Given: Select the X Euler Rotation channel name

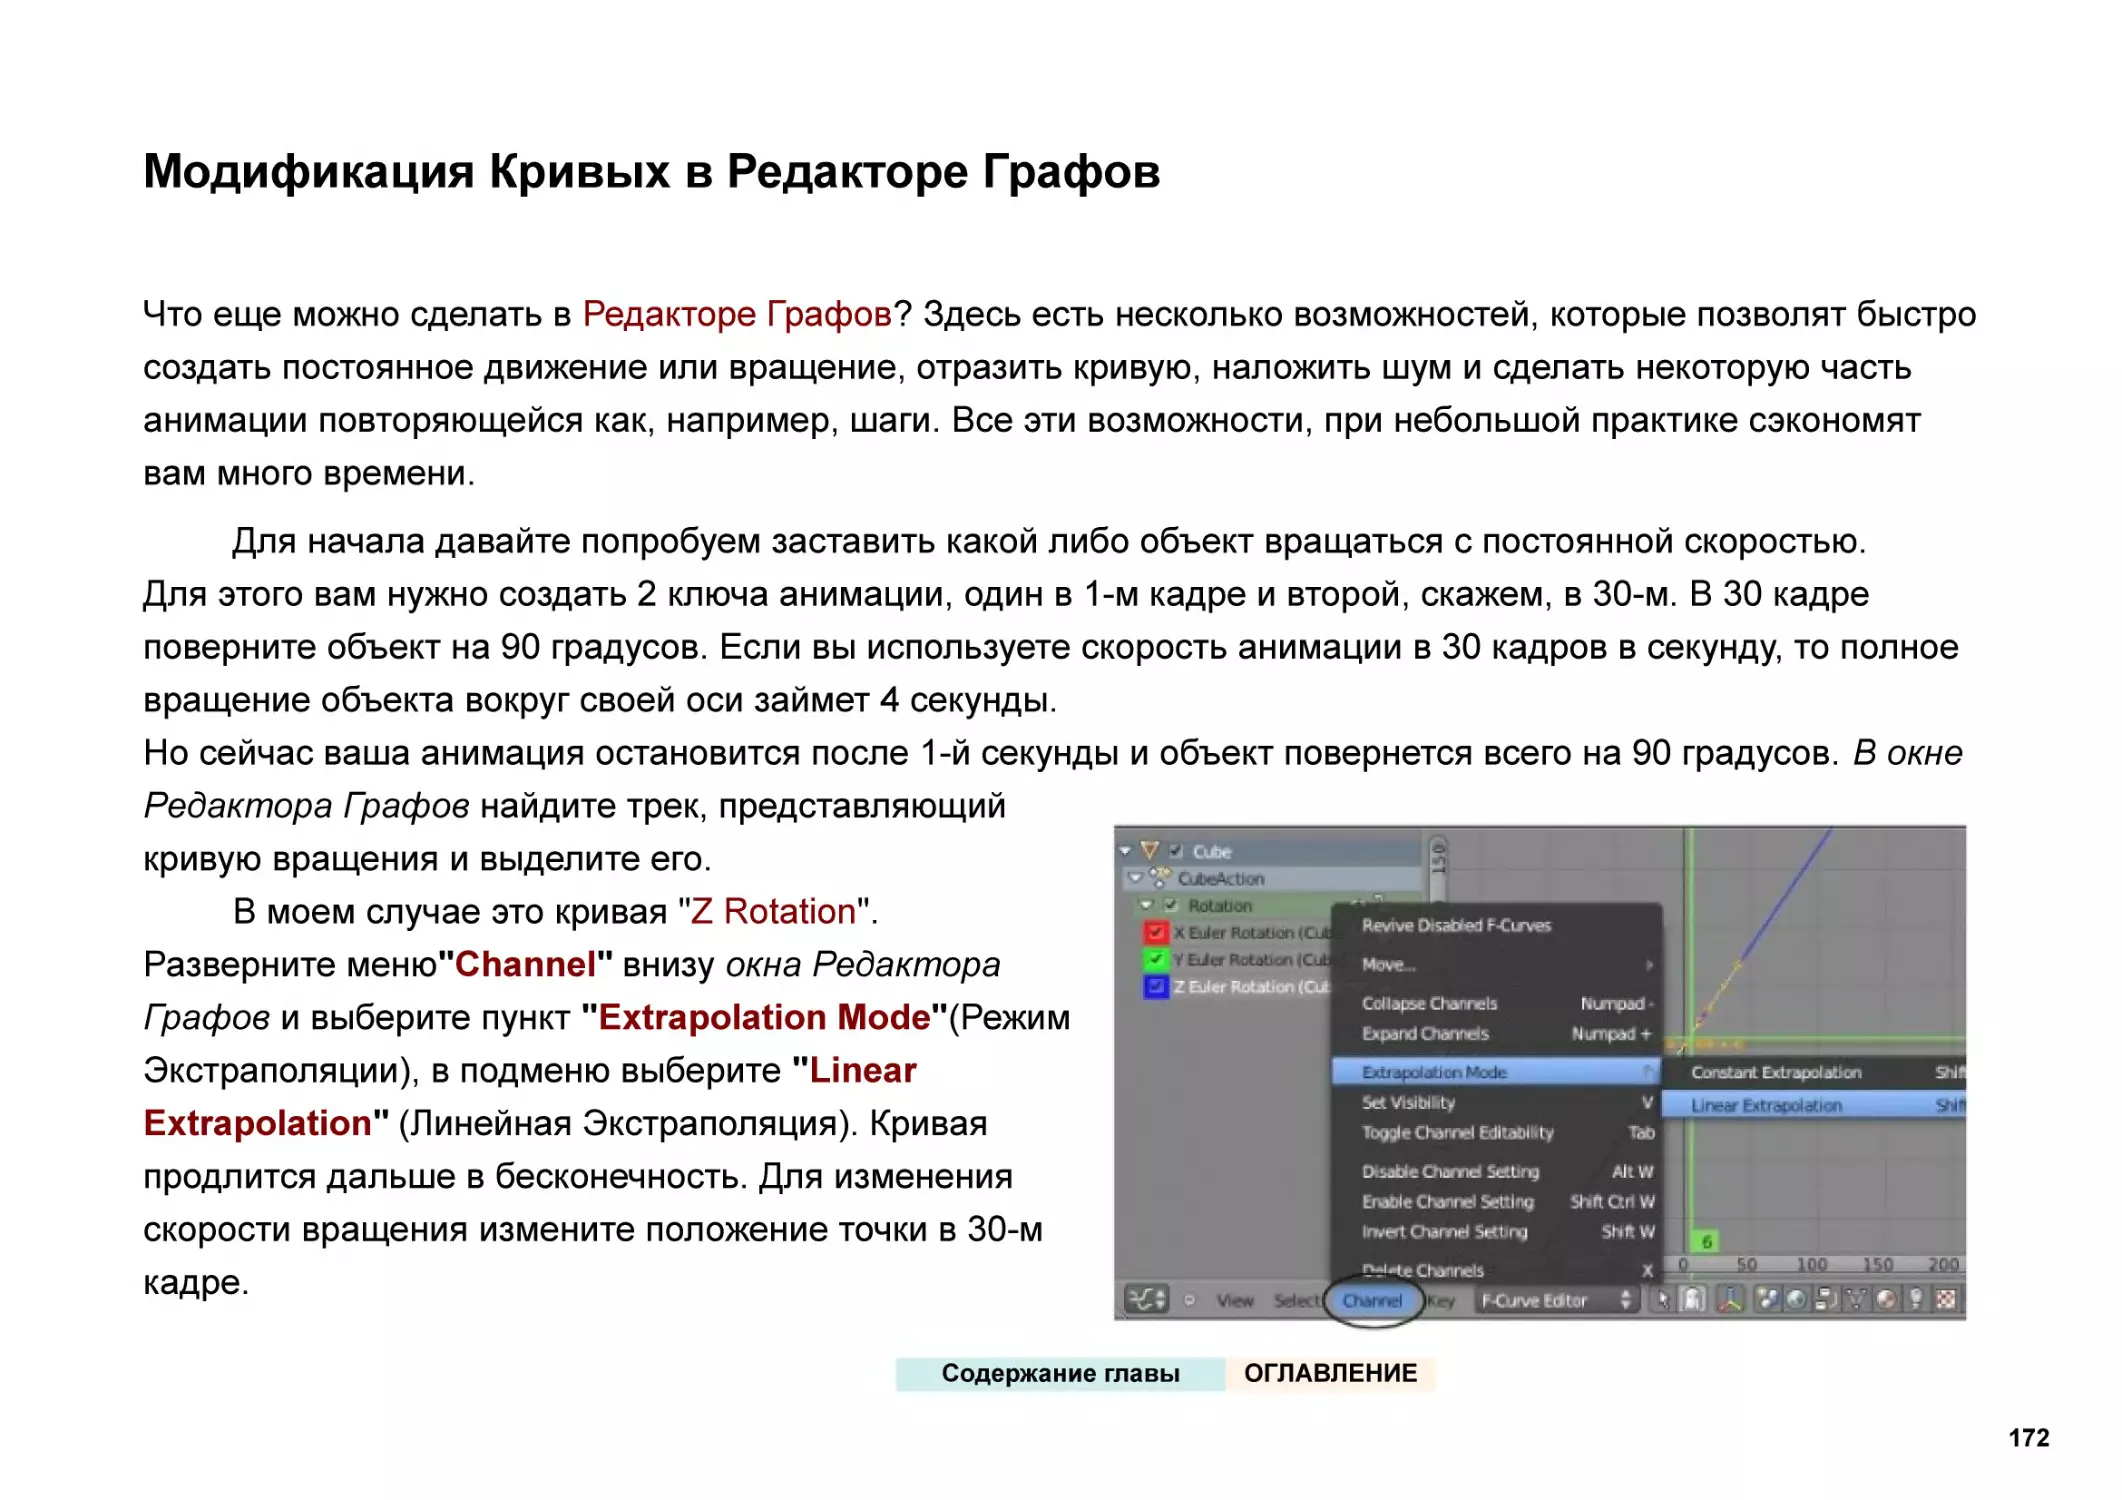Looking at the screenshot, I should pos(1252,933).
